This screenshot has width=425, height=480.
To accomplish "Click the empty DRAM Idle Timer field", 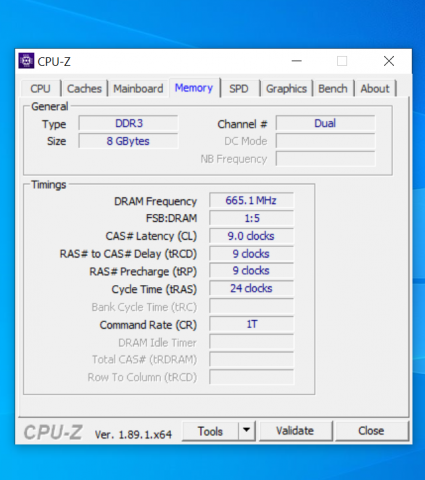I will (x=251, y=342).
